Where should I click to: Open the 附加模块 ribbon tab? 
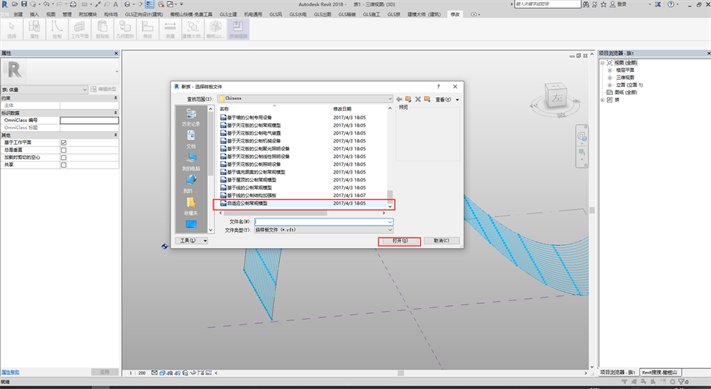(x=88, y=15)
